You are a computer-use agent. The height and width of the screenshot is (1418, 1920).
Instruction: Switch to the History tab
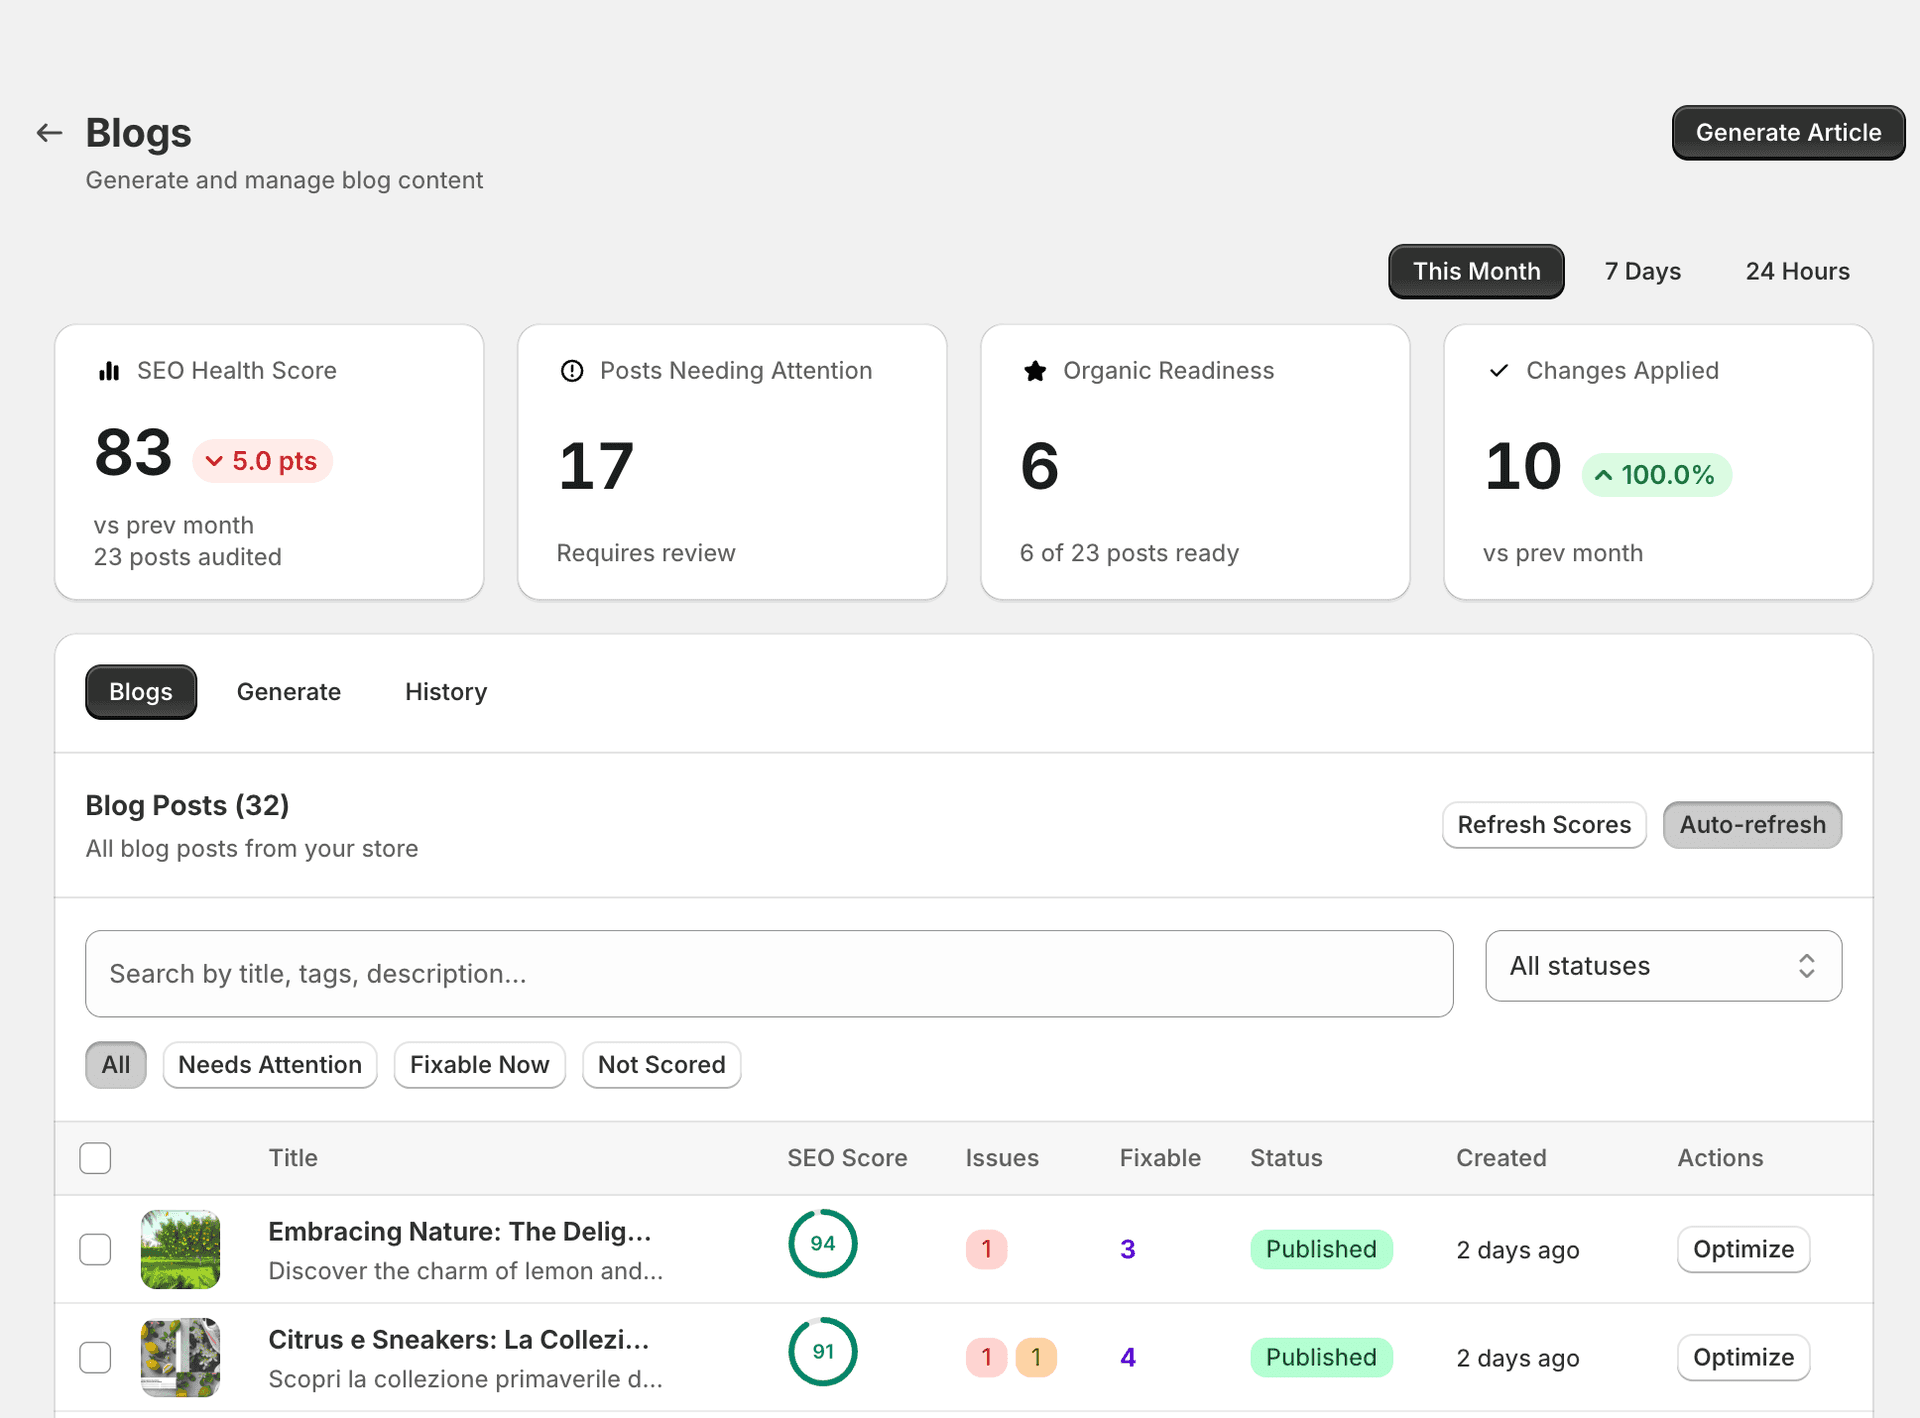tap(445, 691)
